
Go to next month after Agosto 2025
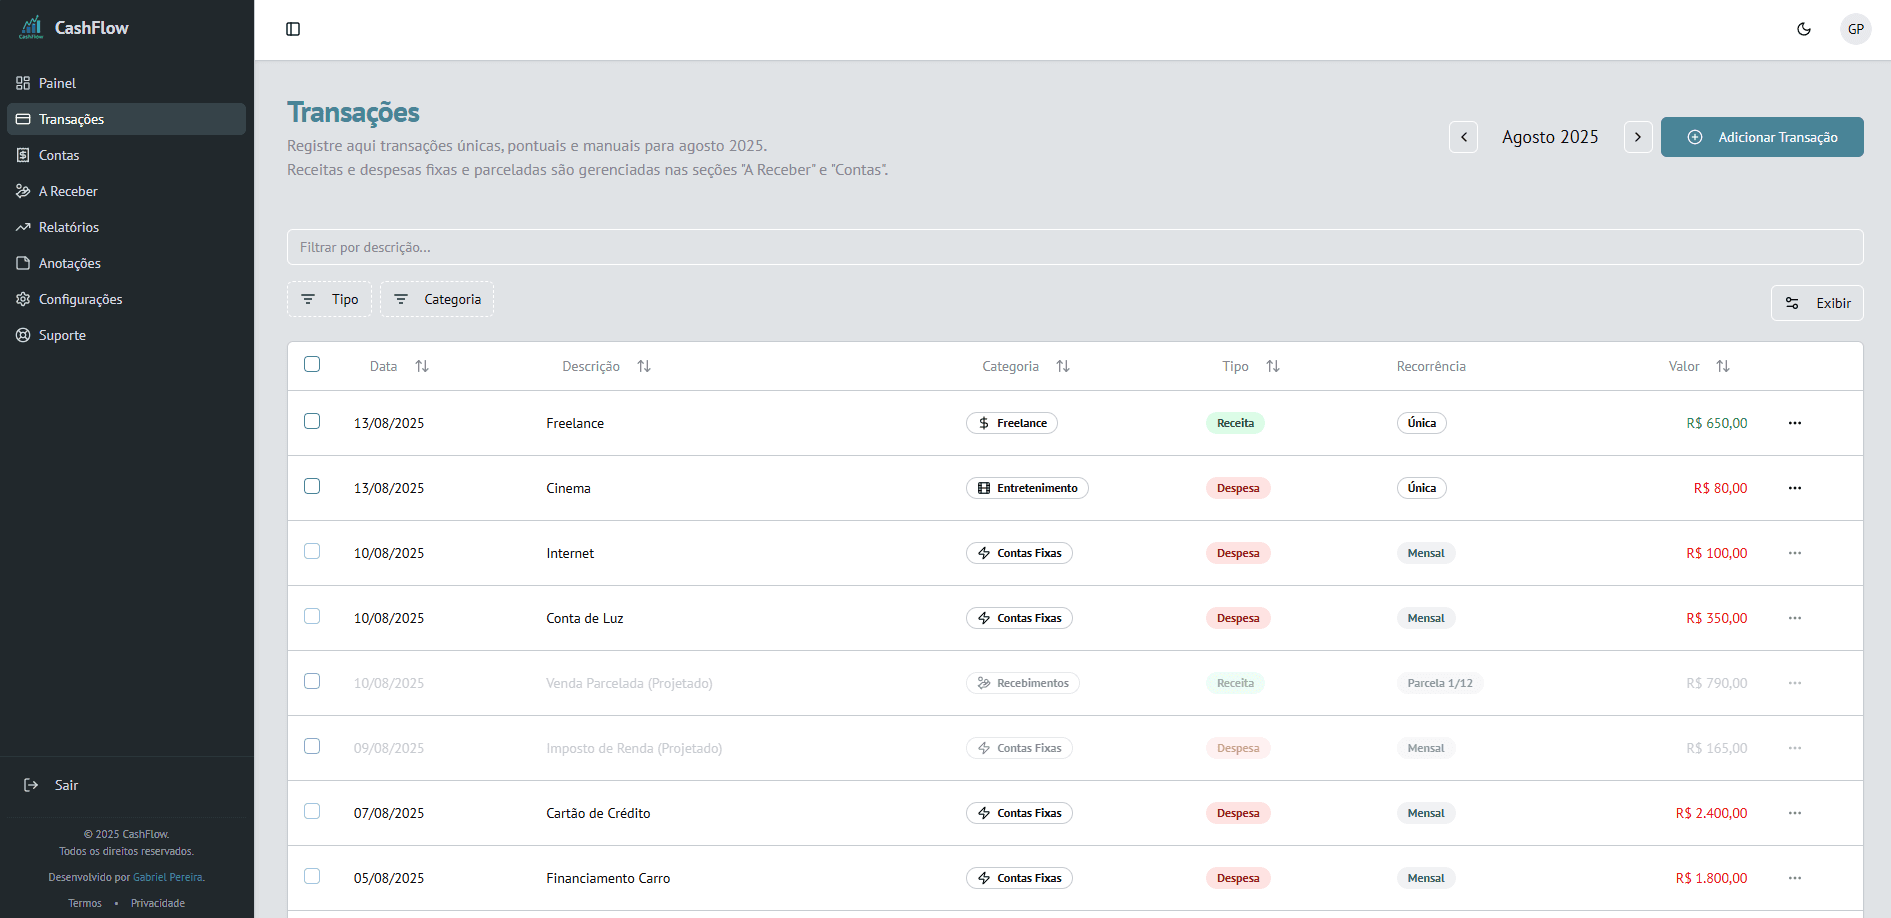(x=1637, y=137)
